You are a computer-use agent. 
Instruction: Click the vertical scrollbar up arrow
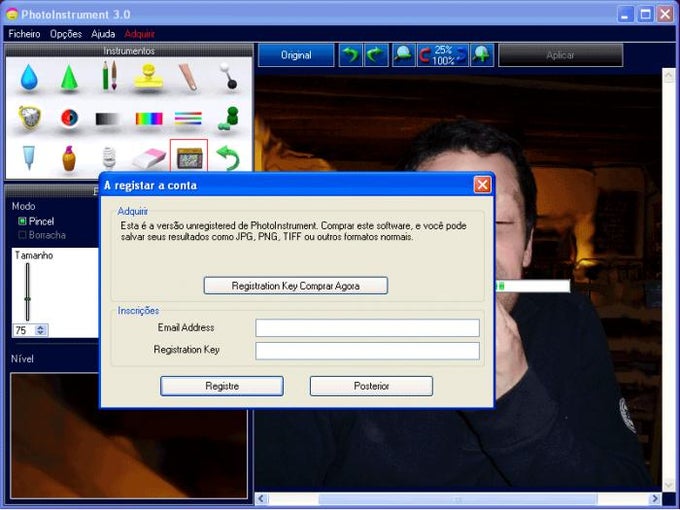click(x=669, y=76)
